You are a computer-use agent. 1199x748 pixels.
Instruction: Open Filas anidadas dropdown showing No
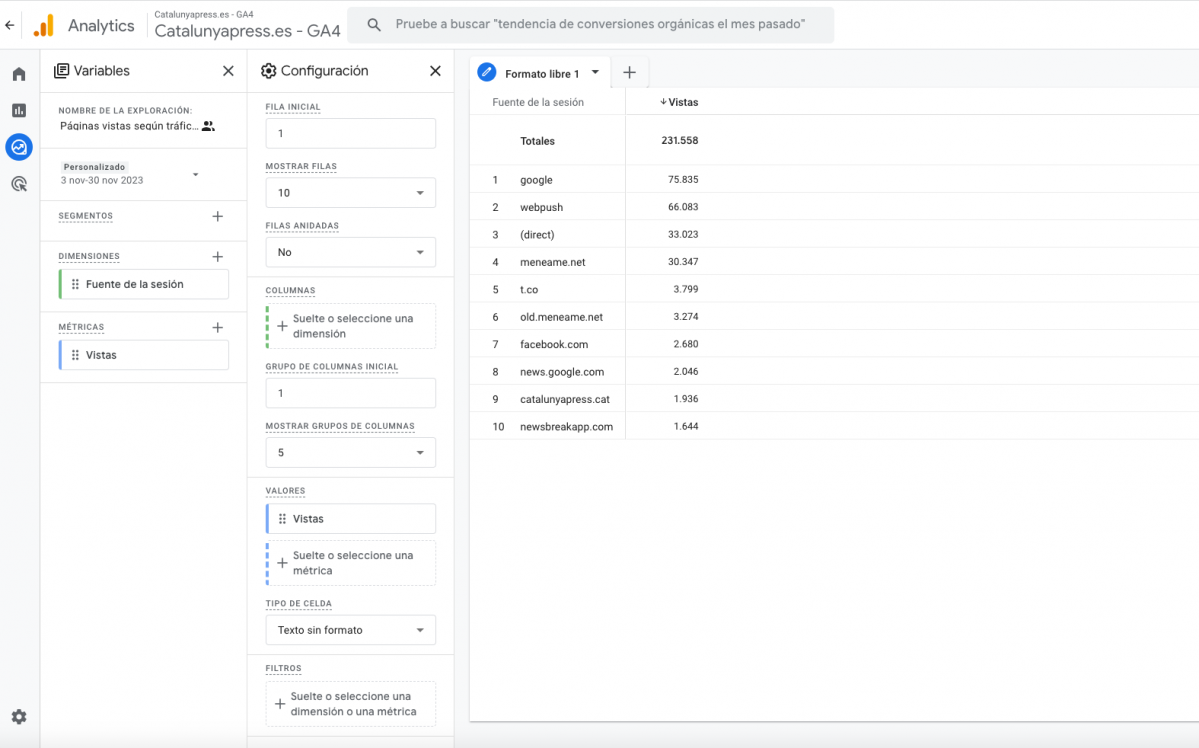click(350, 252)
